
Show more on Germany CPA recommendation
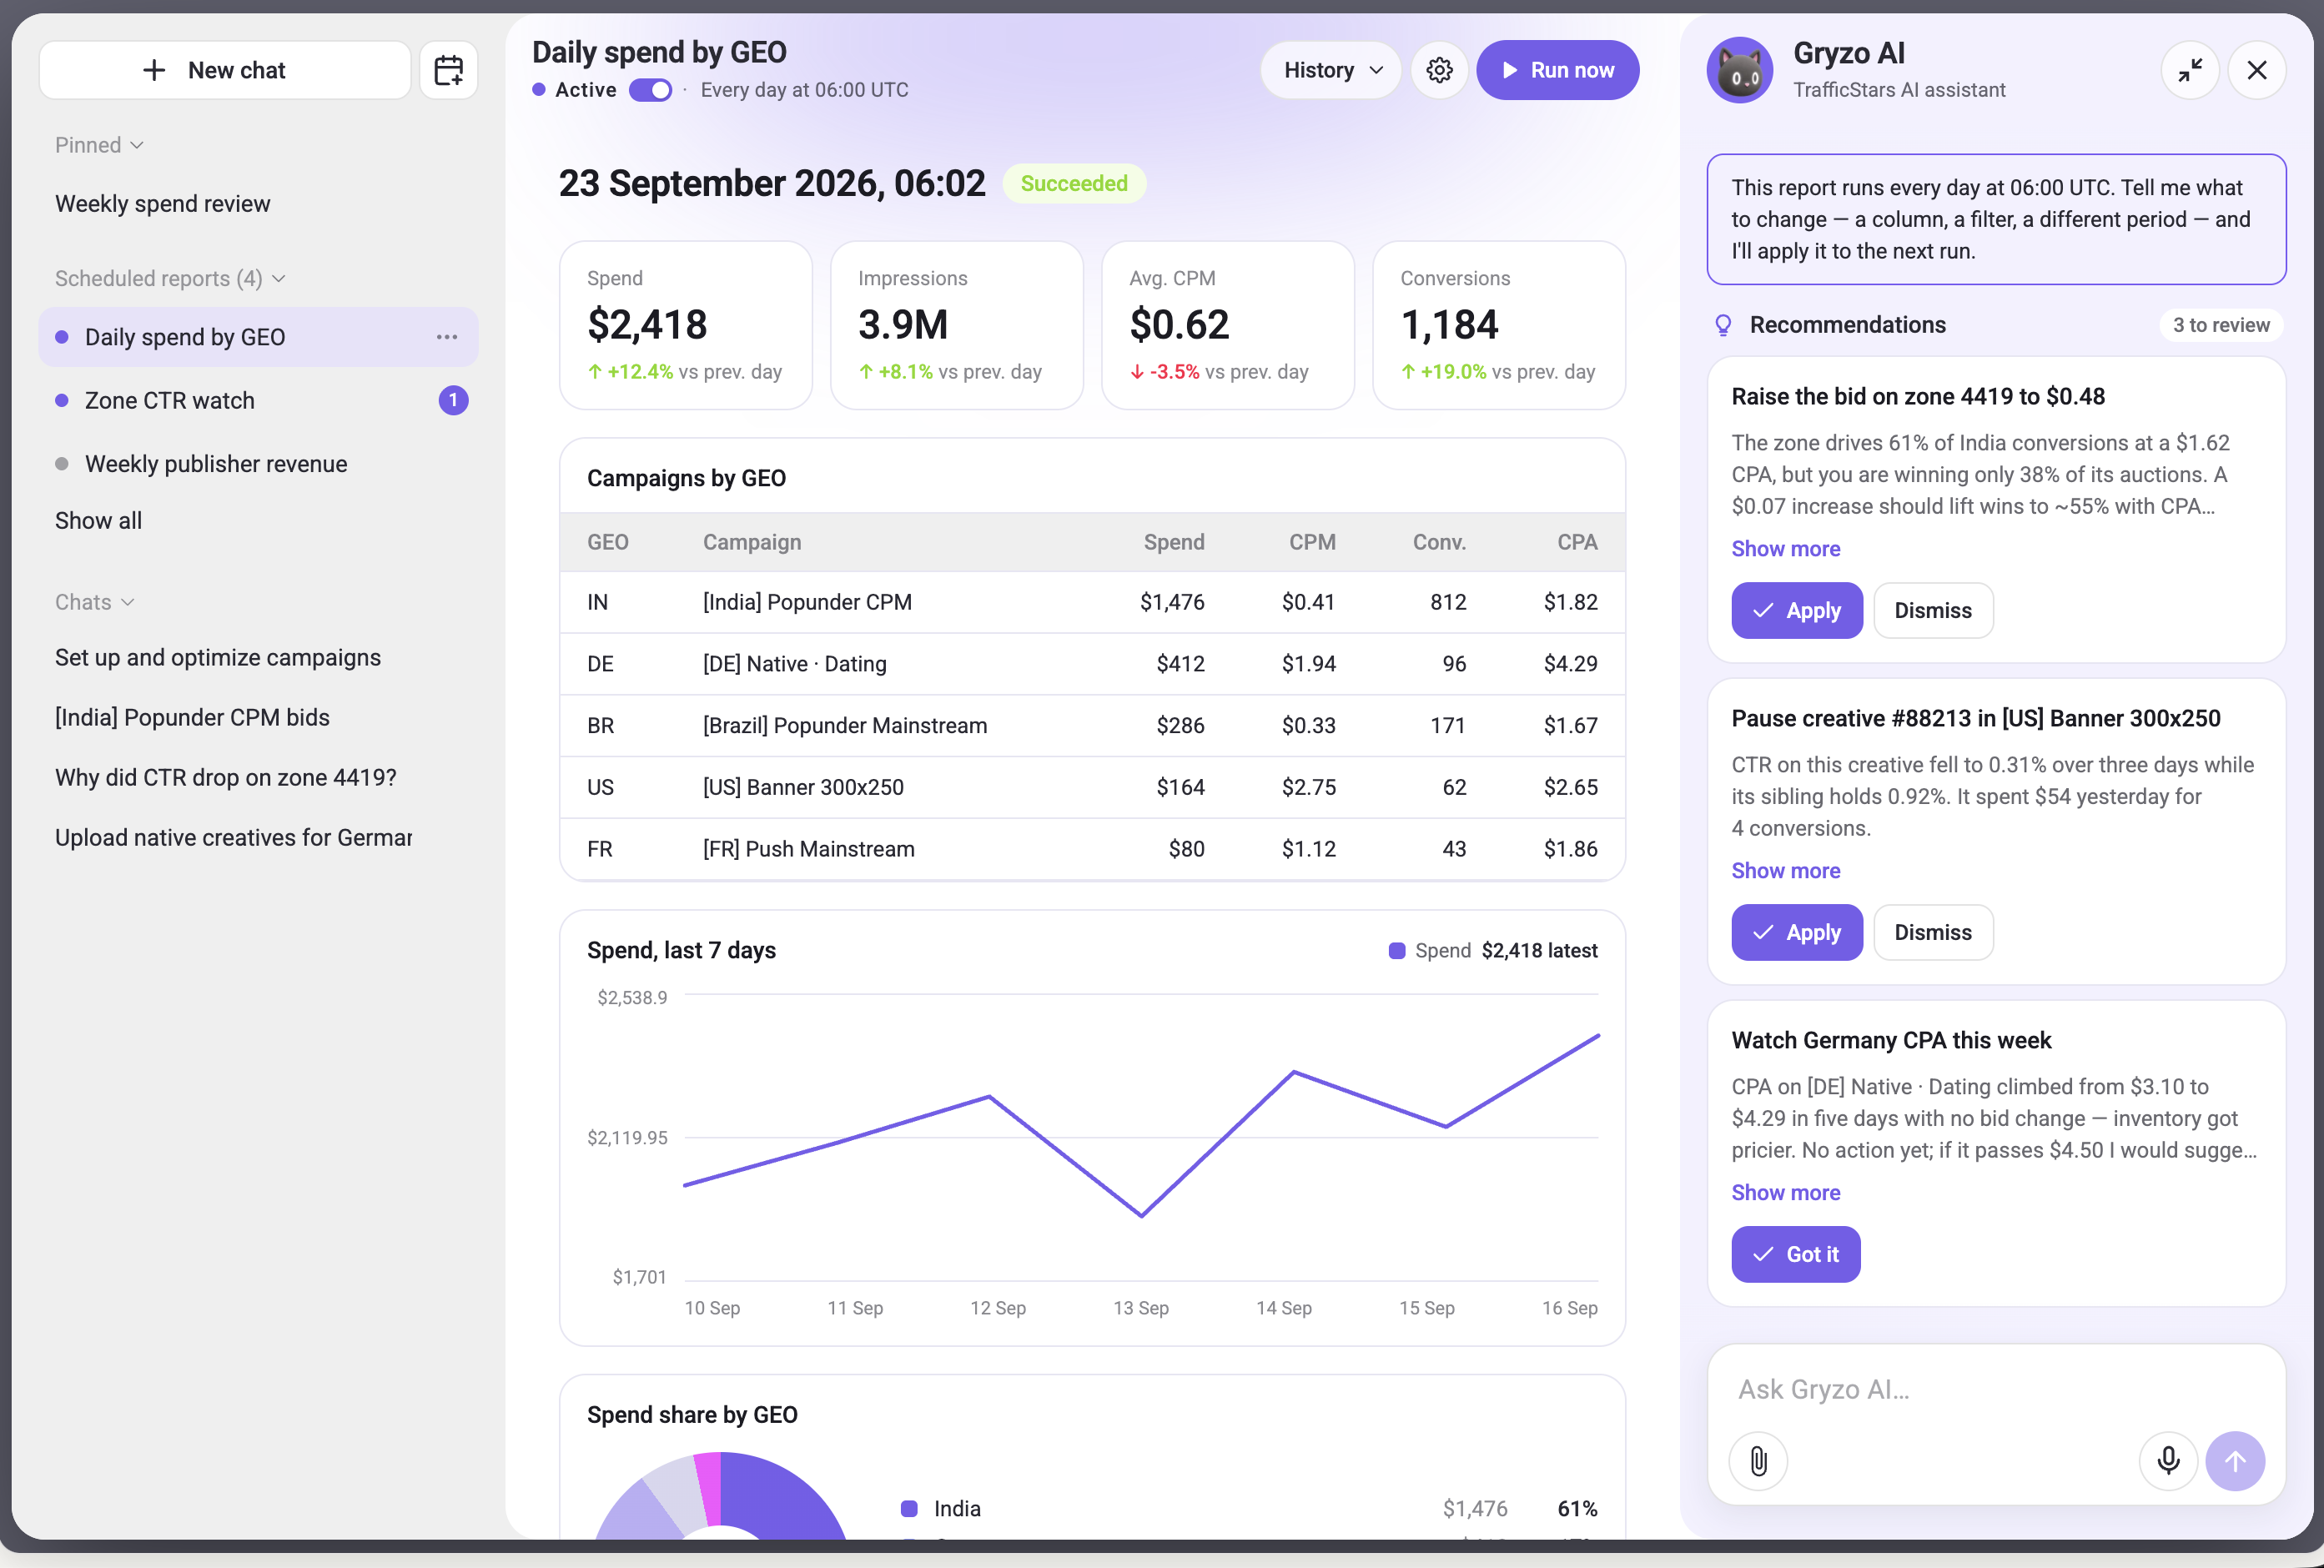1785,1193
